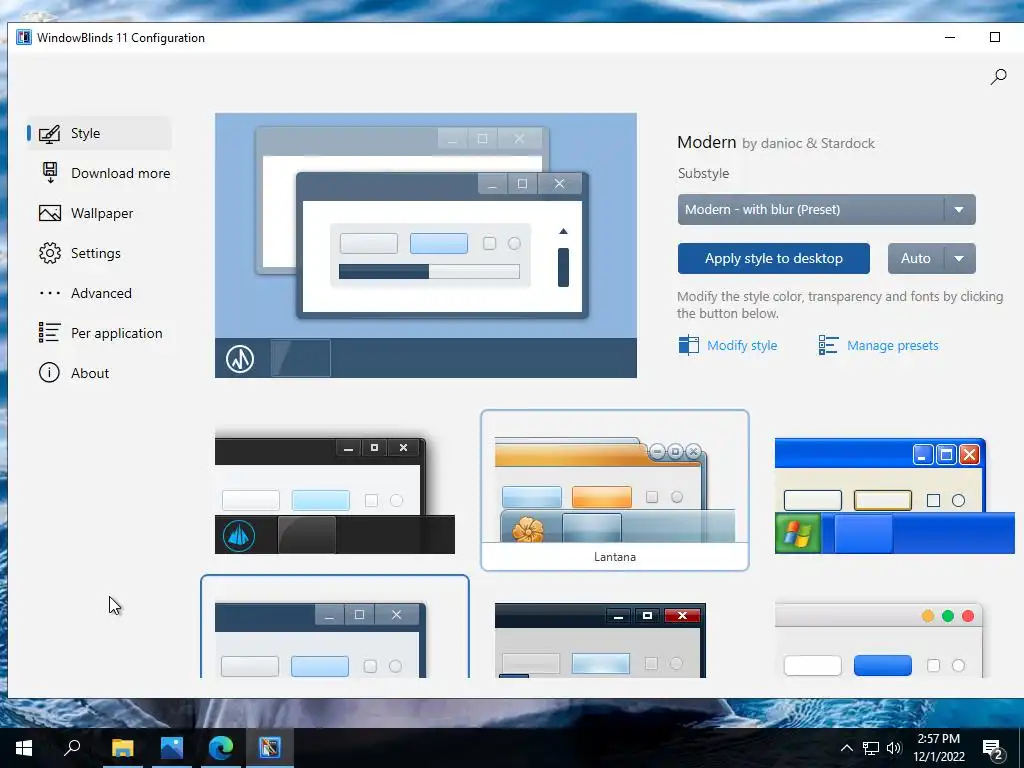Launch Microsoft Edge from taskbar
Screen dimensions: 1024x768
[221, 748]
